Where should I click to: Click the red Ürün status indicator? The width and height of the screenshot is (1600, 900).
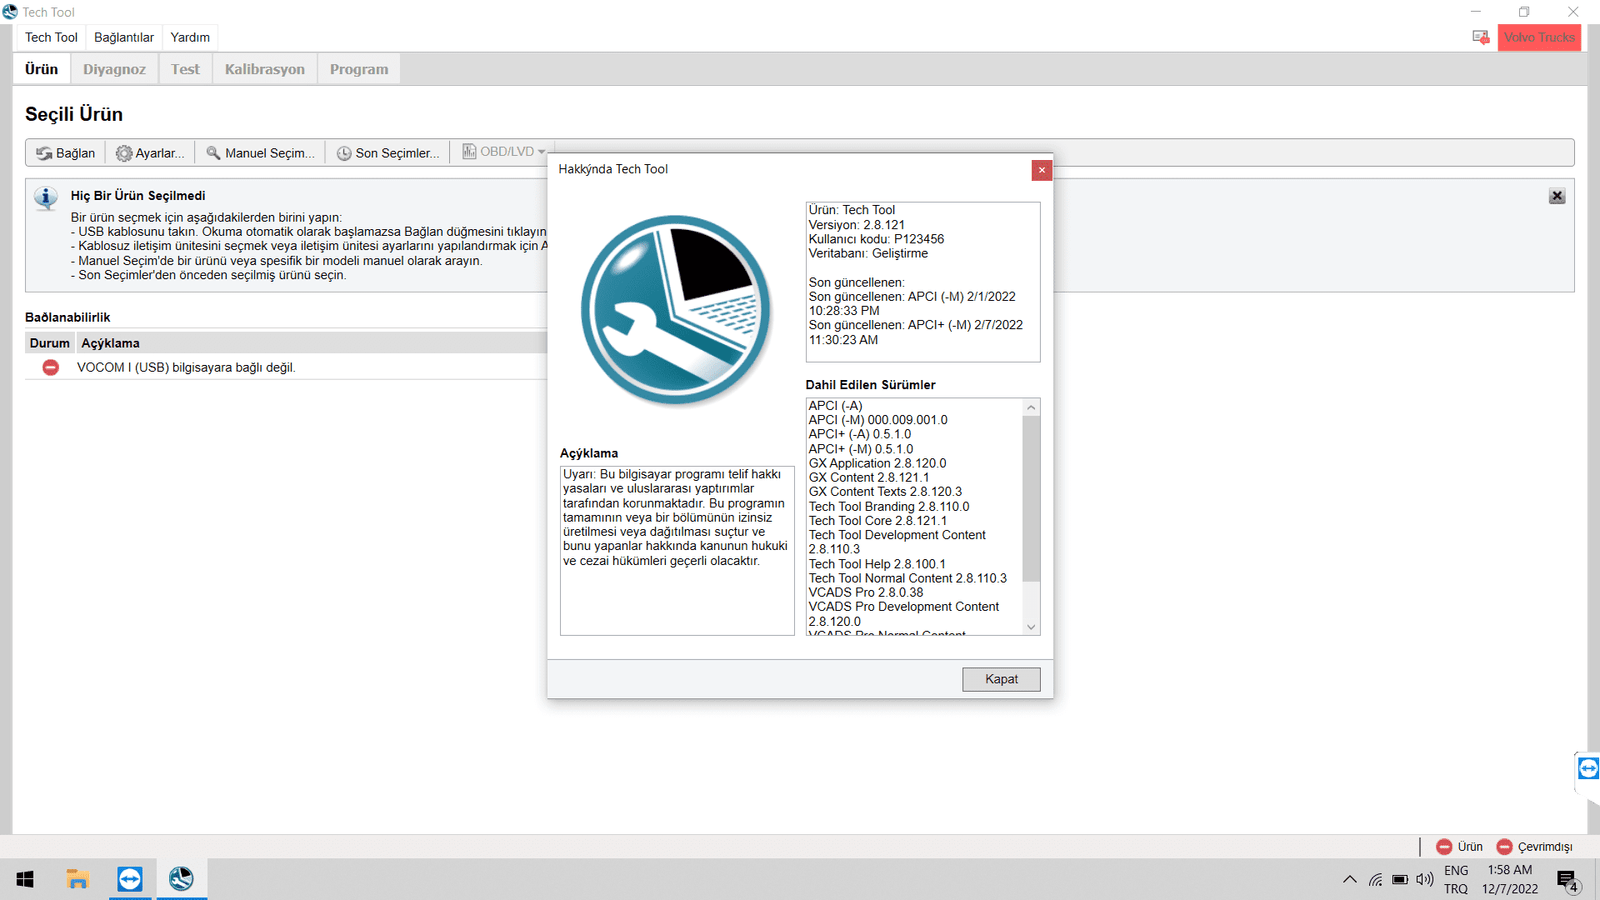point(1444,847)
